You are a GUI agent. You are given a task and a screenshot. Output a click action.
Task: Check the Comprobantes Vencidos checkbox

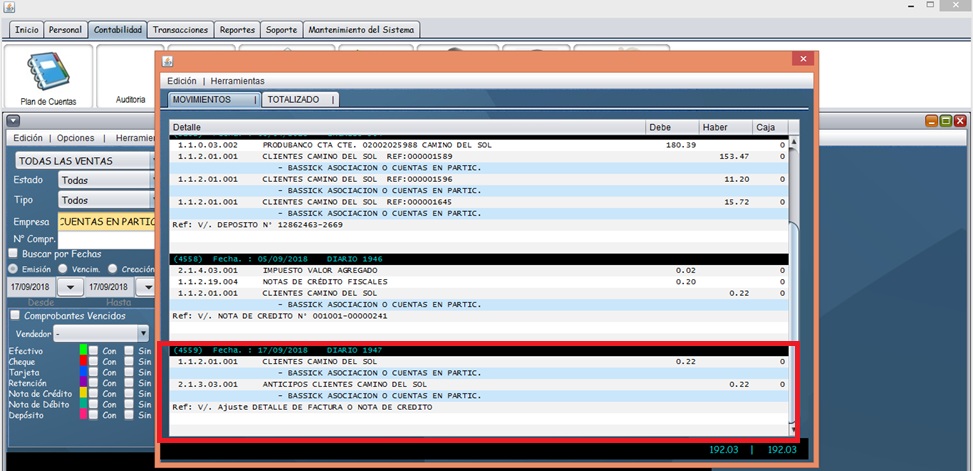point(14,316)
